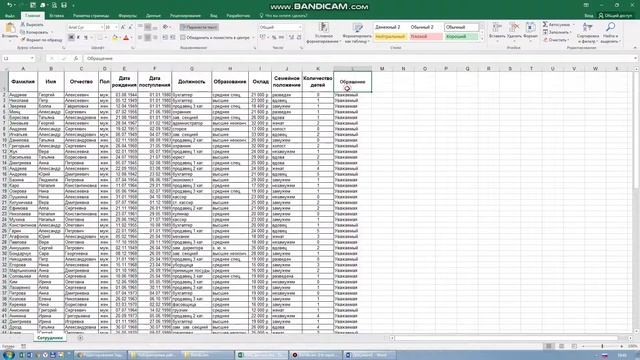The width and height of the screenshot is (640, 360).
Task: Click the Clear (Очистить) eraser command
Action: [556, 40]
